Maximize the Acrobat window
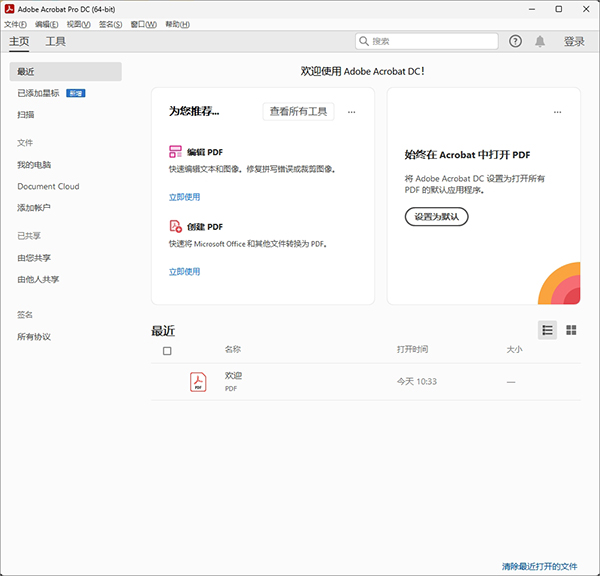This screenshot has width=600, height=576. 559,9
